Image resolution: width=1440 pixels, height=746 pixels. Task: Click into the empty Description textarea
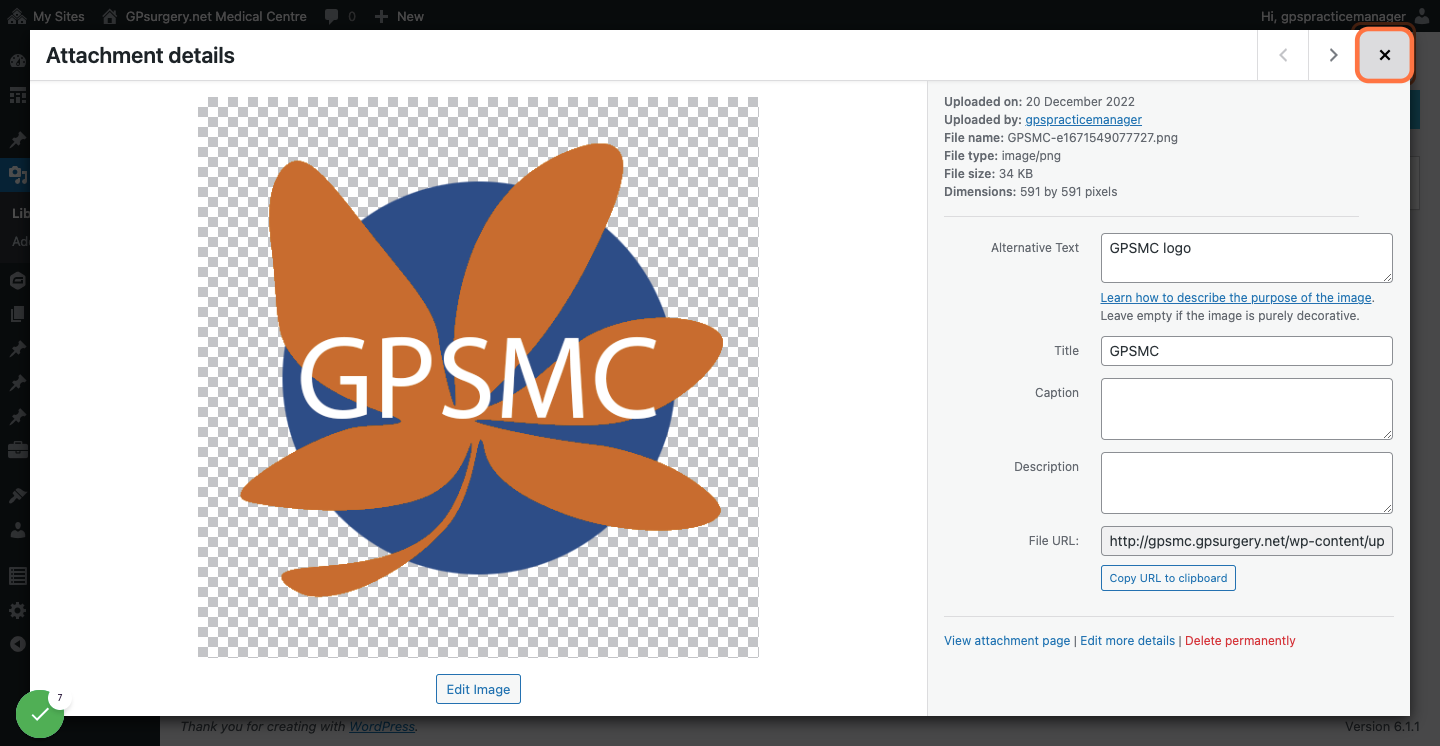[1246, 483]
